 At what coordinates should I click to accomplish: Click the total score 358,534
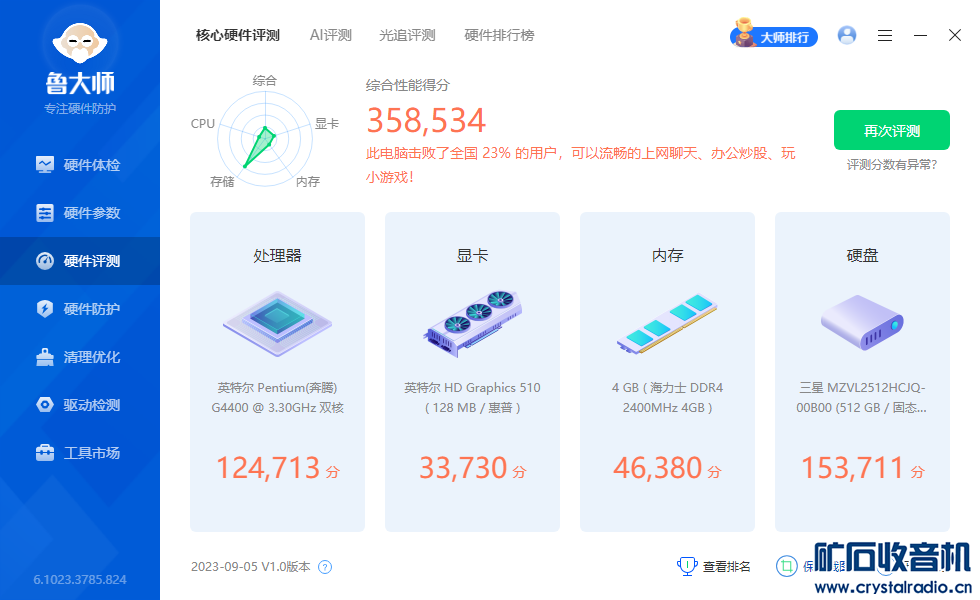[x=426, y=120]
